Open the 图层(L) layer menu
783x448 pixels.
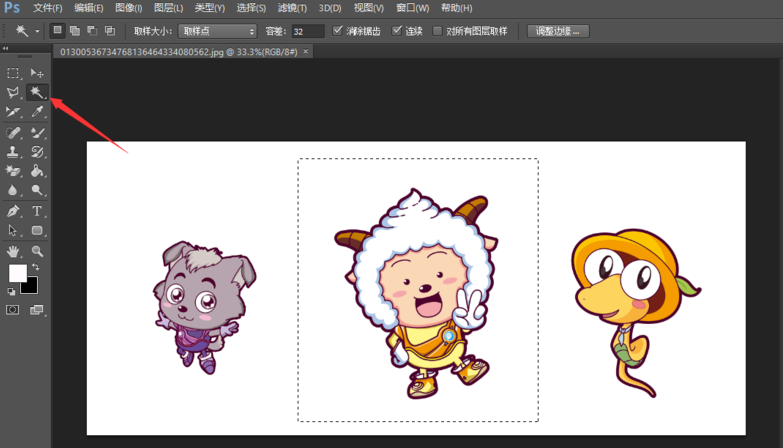[x=170, y=8]
